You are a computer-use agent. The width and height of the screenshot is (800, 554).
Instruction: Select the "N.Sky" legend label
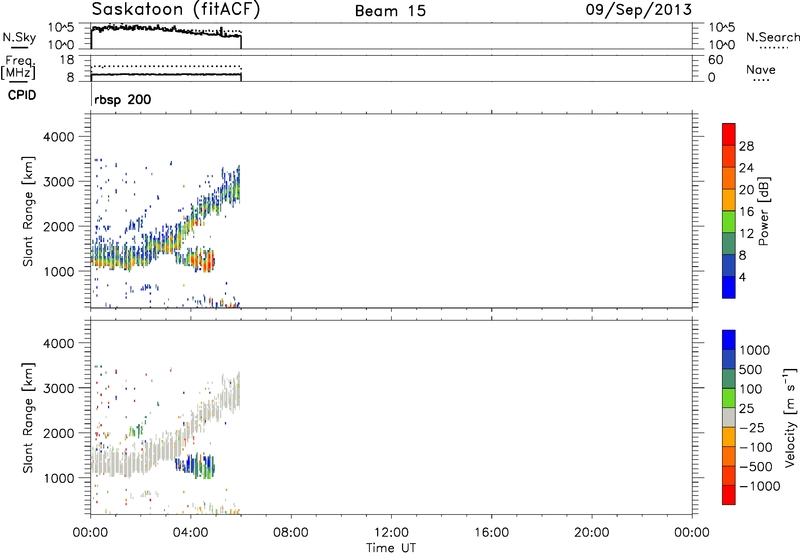click(x=19, y=37)
